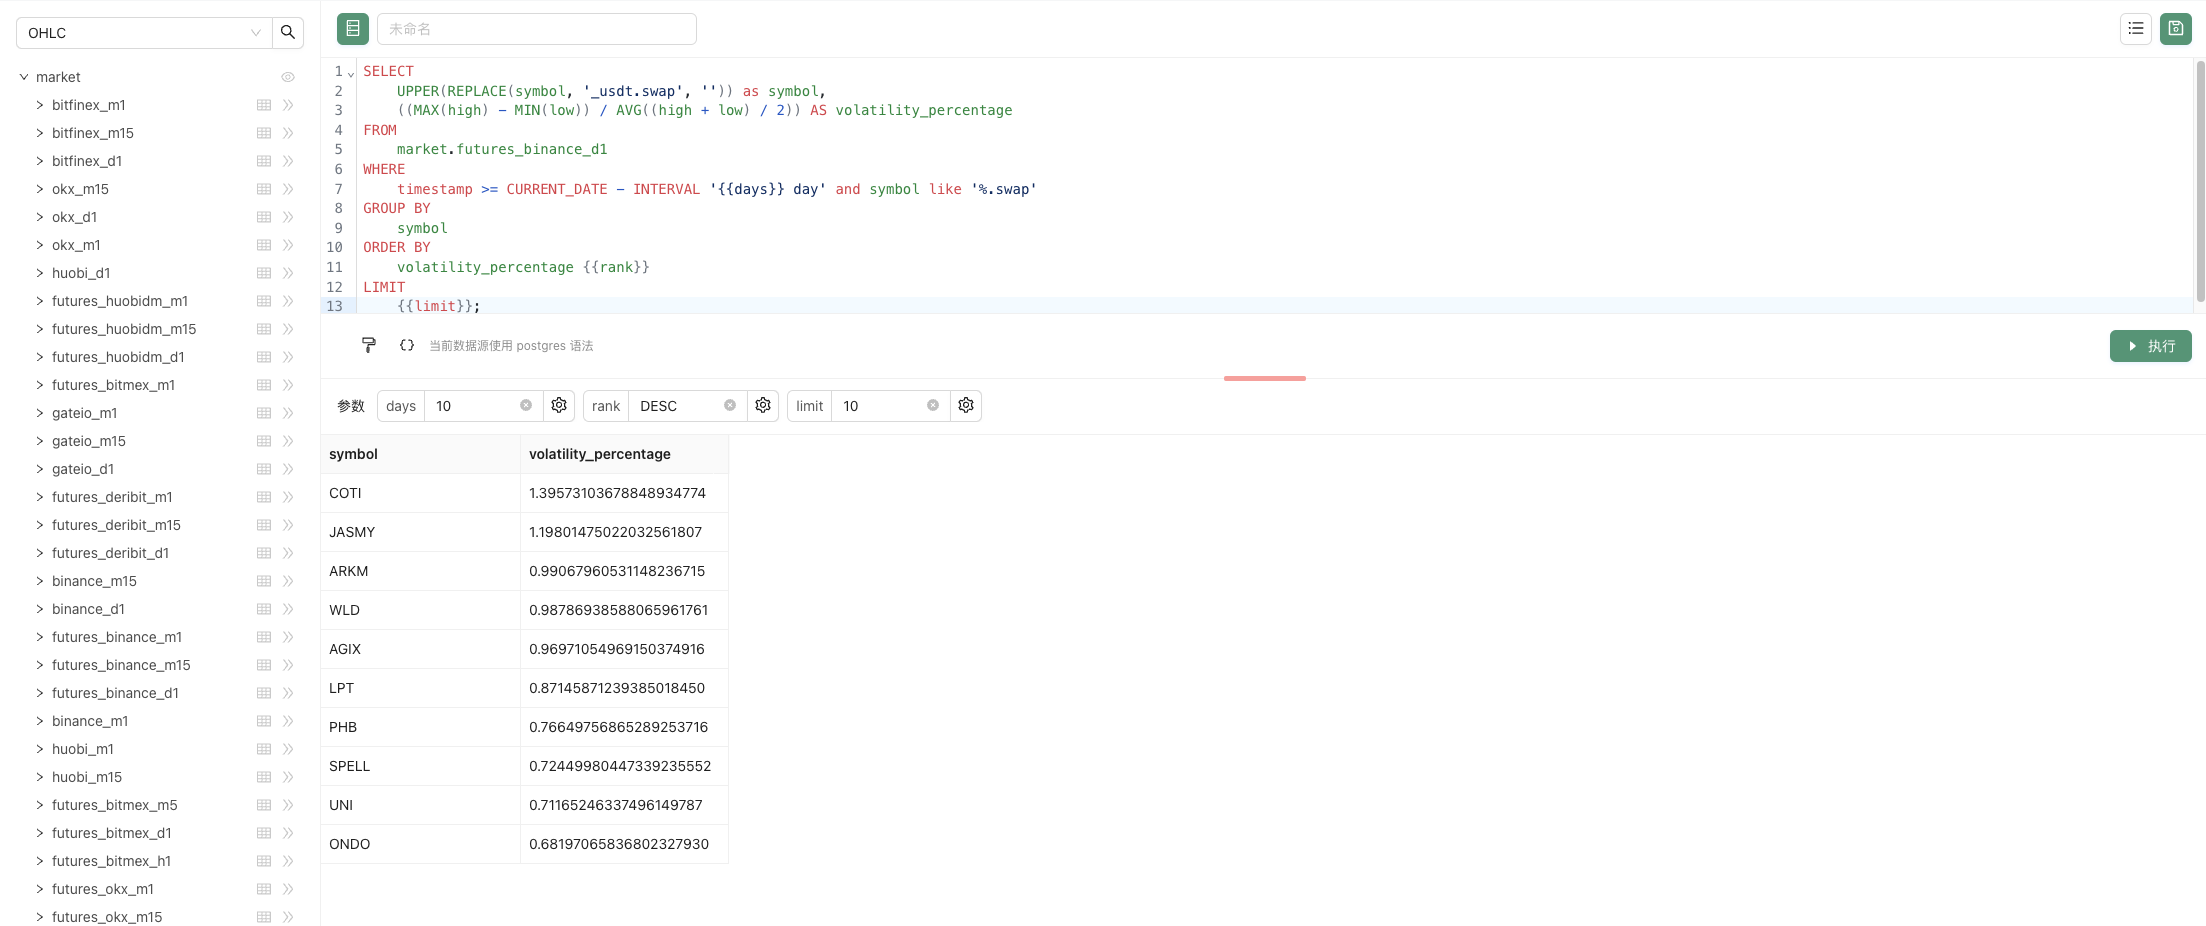Open the query list icon at top right
This screenshot has height=926, width=2206.
2135,29
